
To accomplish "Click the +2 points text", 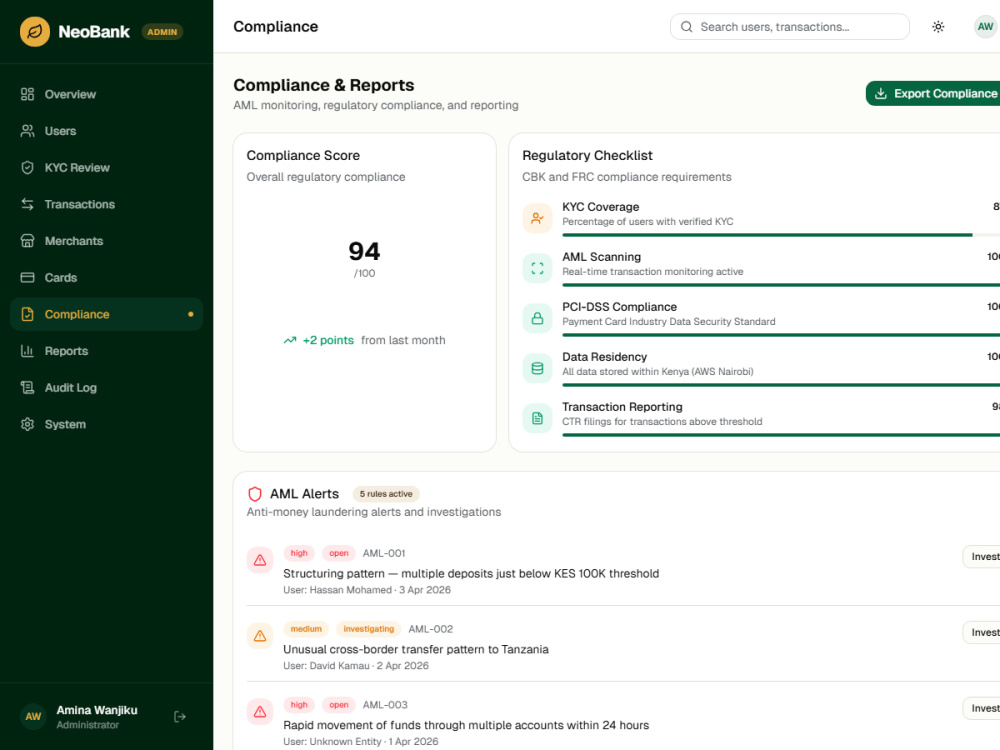I will (x=328, y=341).
